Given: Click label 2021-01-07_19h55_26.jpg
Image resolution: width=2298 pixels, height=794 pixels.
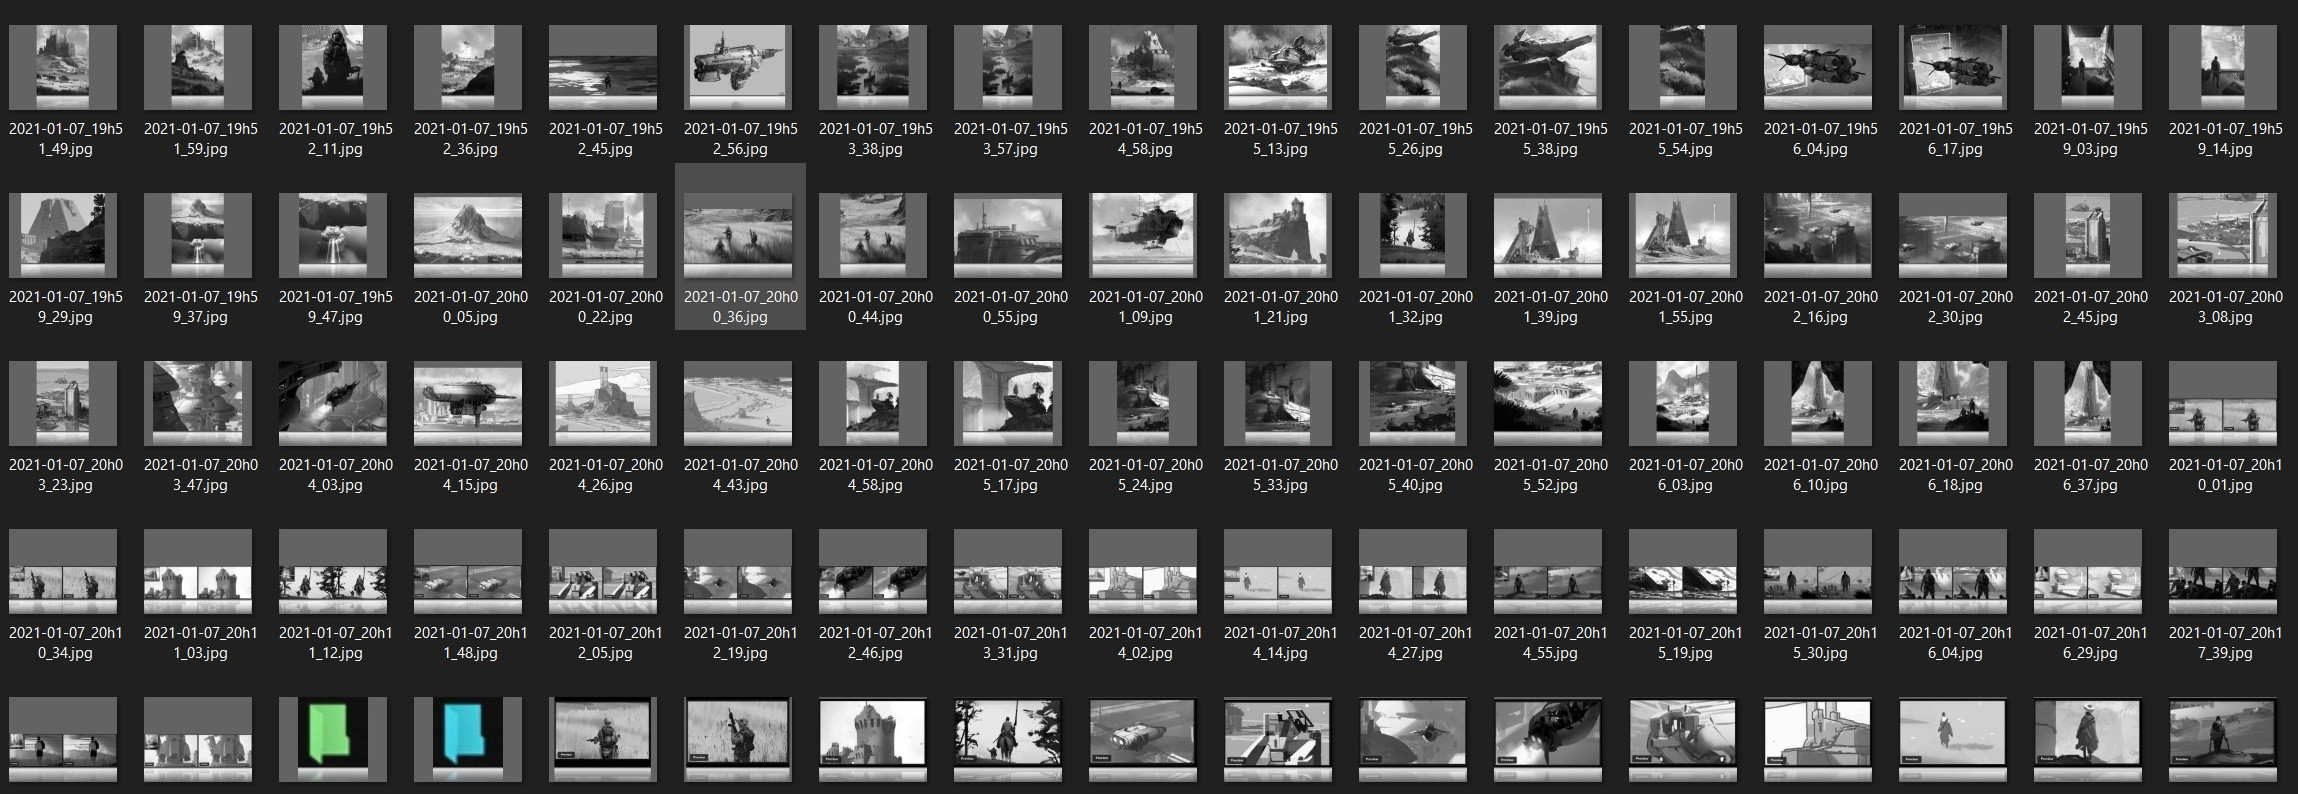Looking at the screenshot, I should pyautogui.click(x=1416, y=139).
